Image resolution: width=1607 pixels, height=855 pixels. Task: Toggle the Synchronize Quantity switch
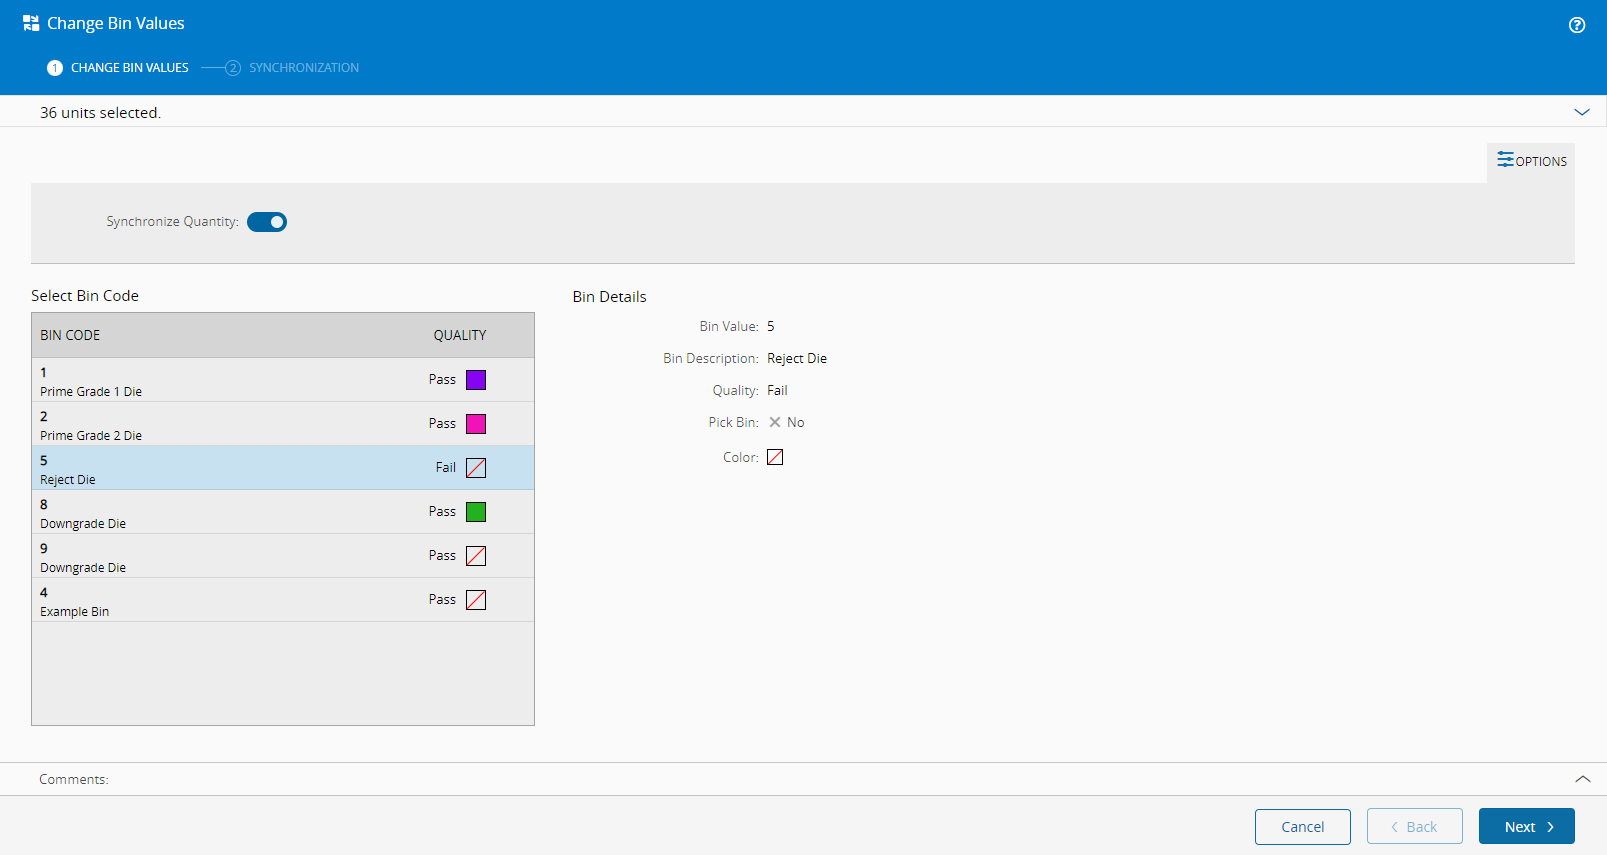coord(267,222)
